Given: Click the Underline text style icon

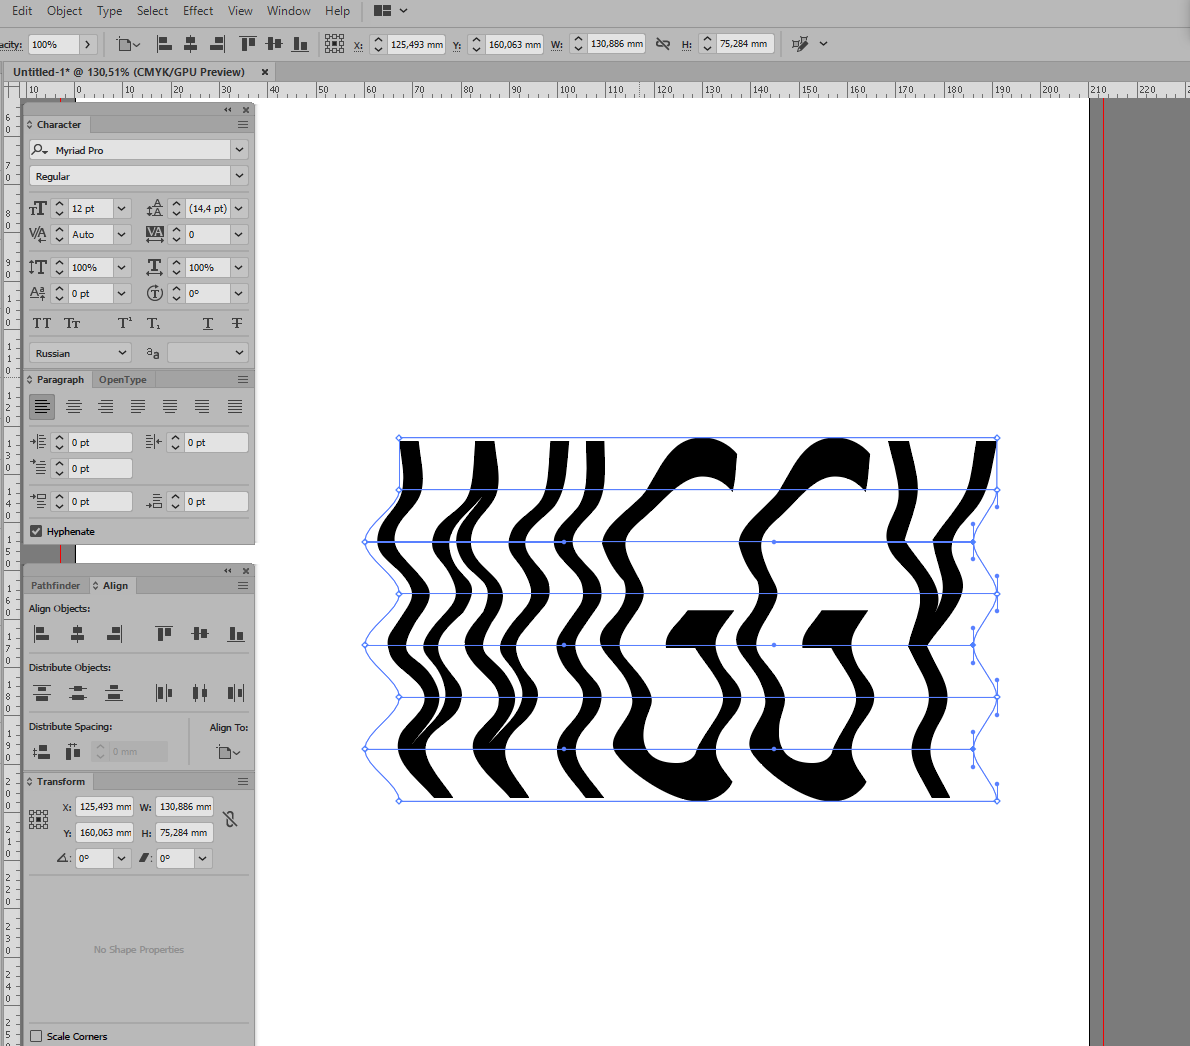Looking at the screenshot, I should pos(208,324).
